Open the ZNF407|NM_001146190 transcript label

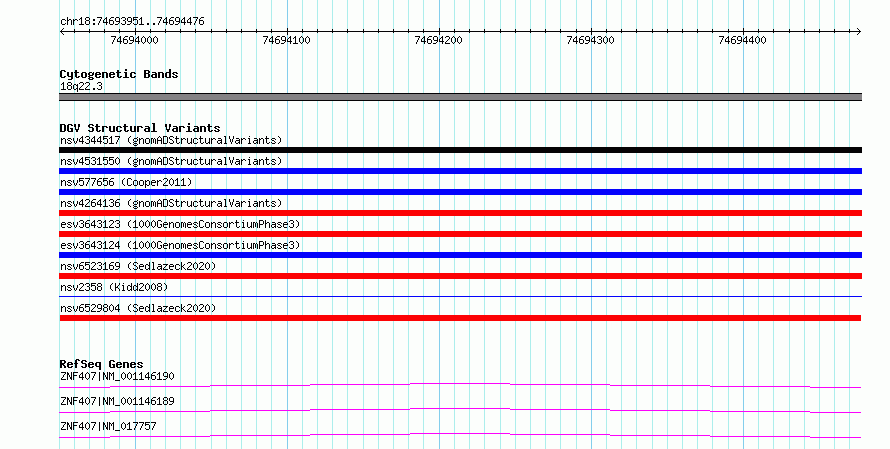click(117, 376)
